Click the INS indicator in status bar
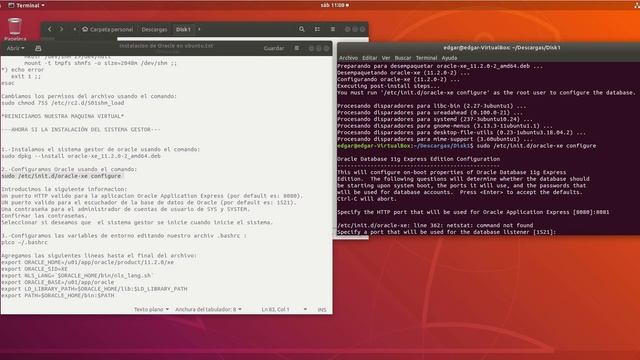Viewport: 640px width, 360px height. point(322,310)
